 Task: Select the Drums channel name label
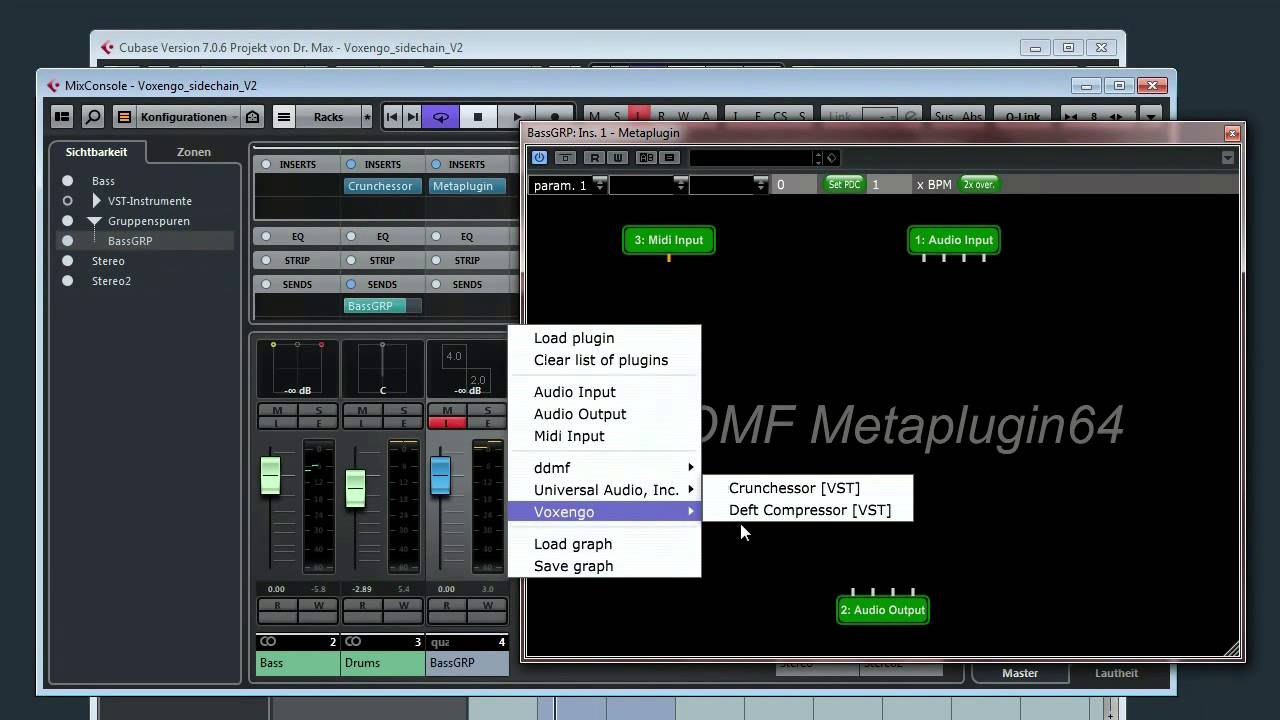coord(382,663)
